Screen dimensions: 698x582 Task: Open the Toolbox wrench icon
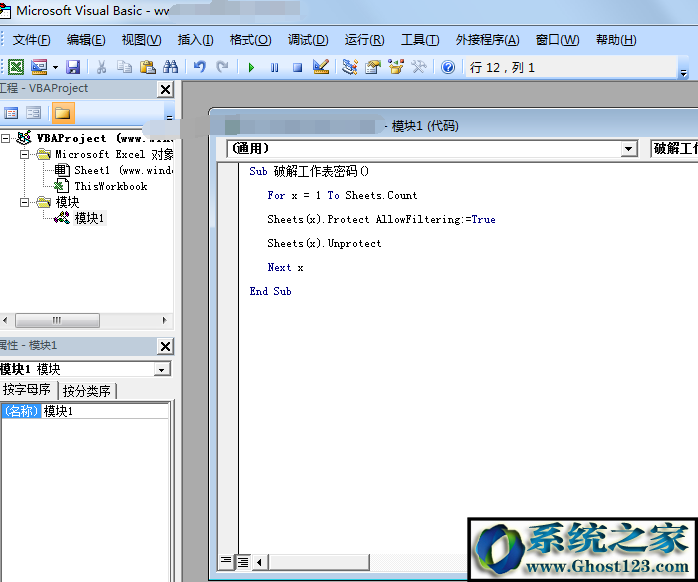click(x=418, y=67)
